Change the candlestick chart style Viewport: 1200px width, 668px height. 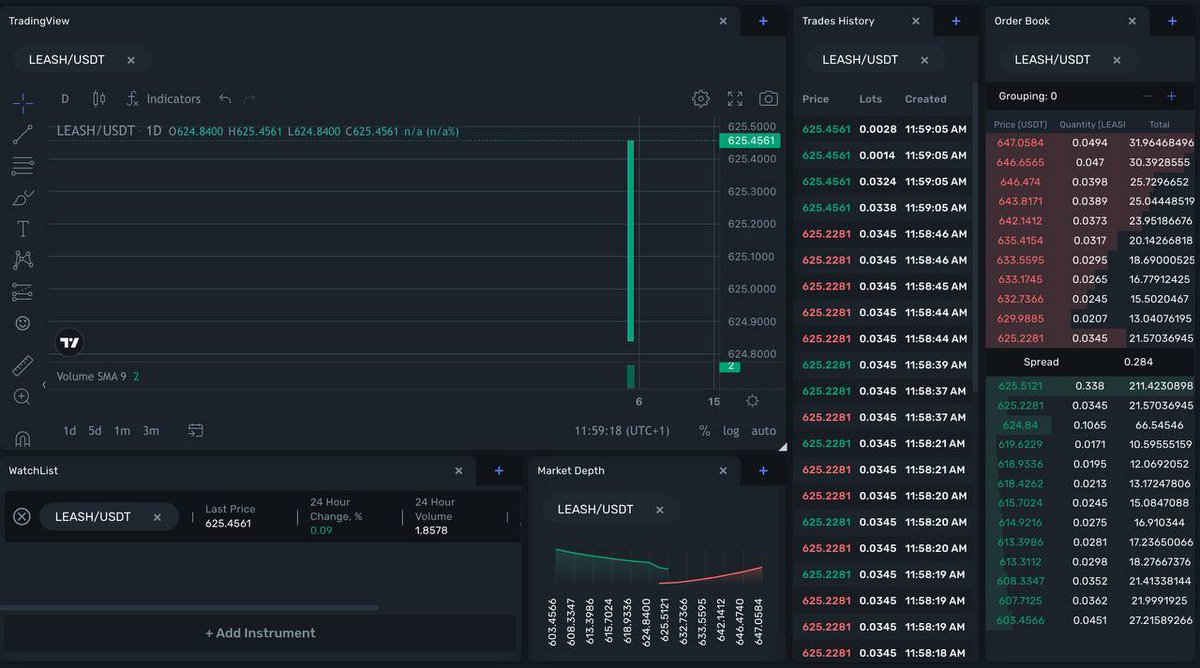pos(98,99)
